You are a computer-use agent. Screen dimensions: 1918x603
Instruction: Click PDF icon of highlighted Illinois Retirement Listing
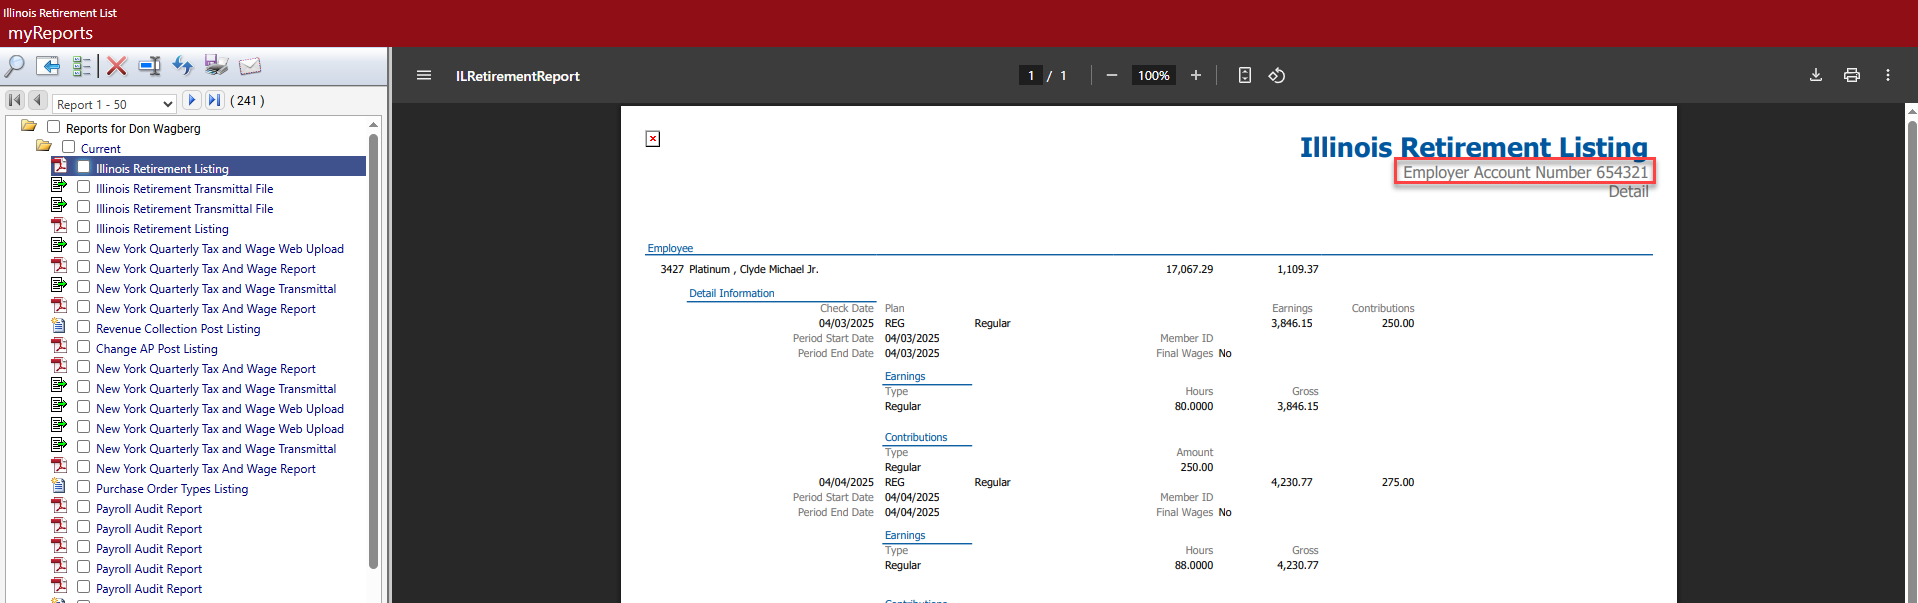click(60, 166)
